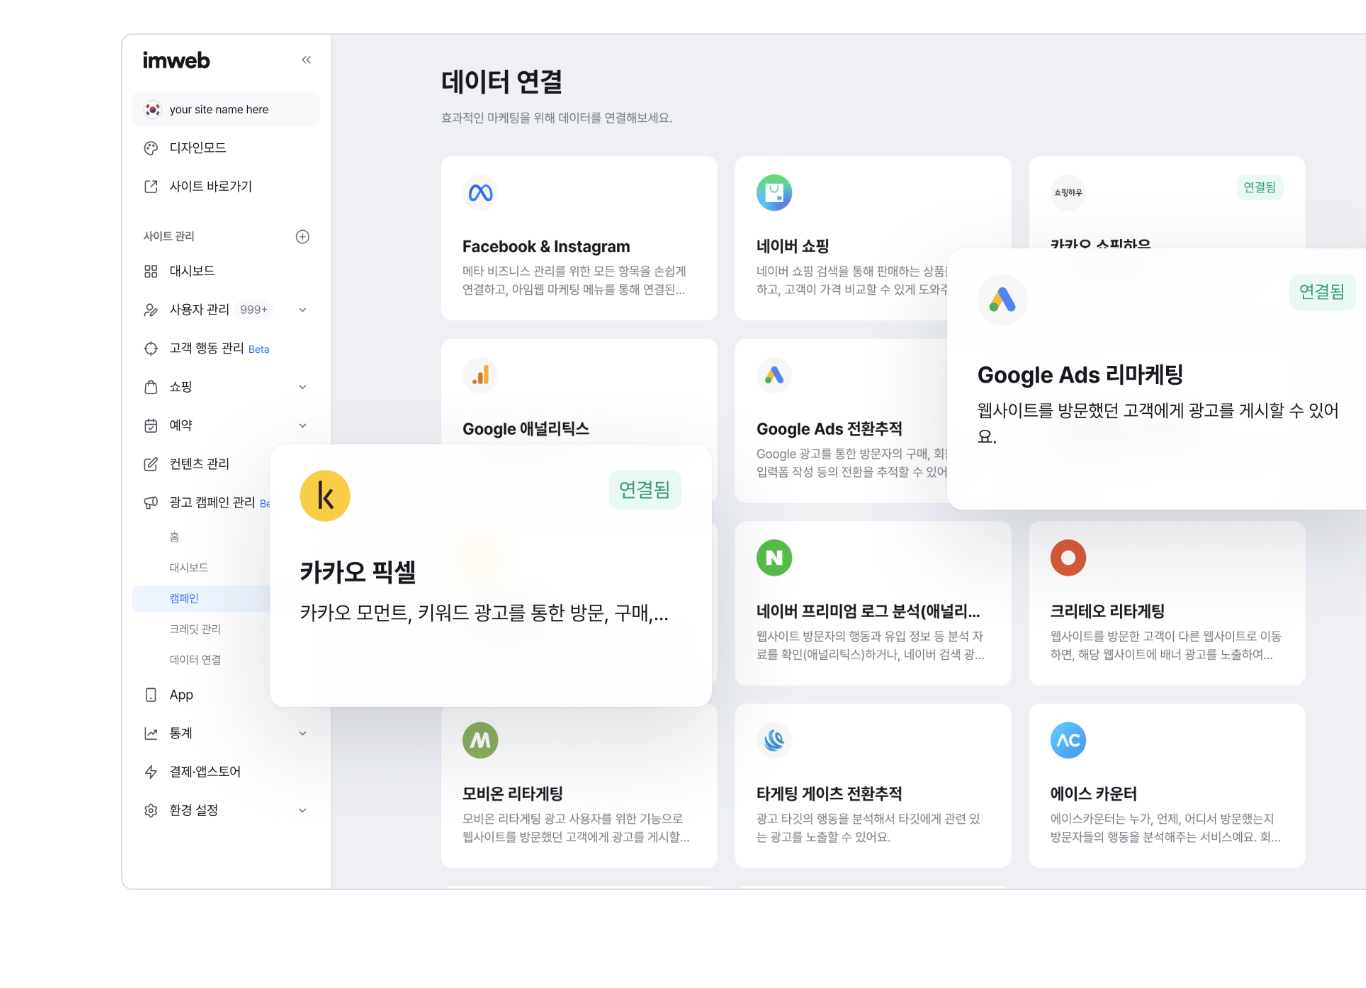Click the blue ACE counter logo
This screenshot has height=988, width=1366.
coord(1068,740)
